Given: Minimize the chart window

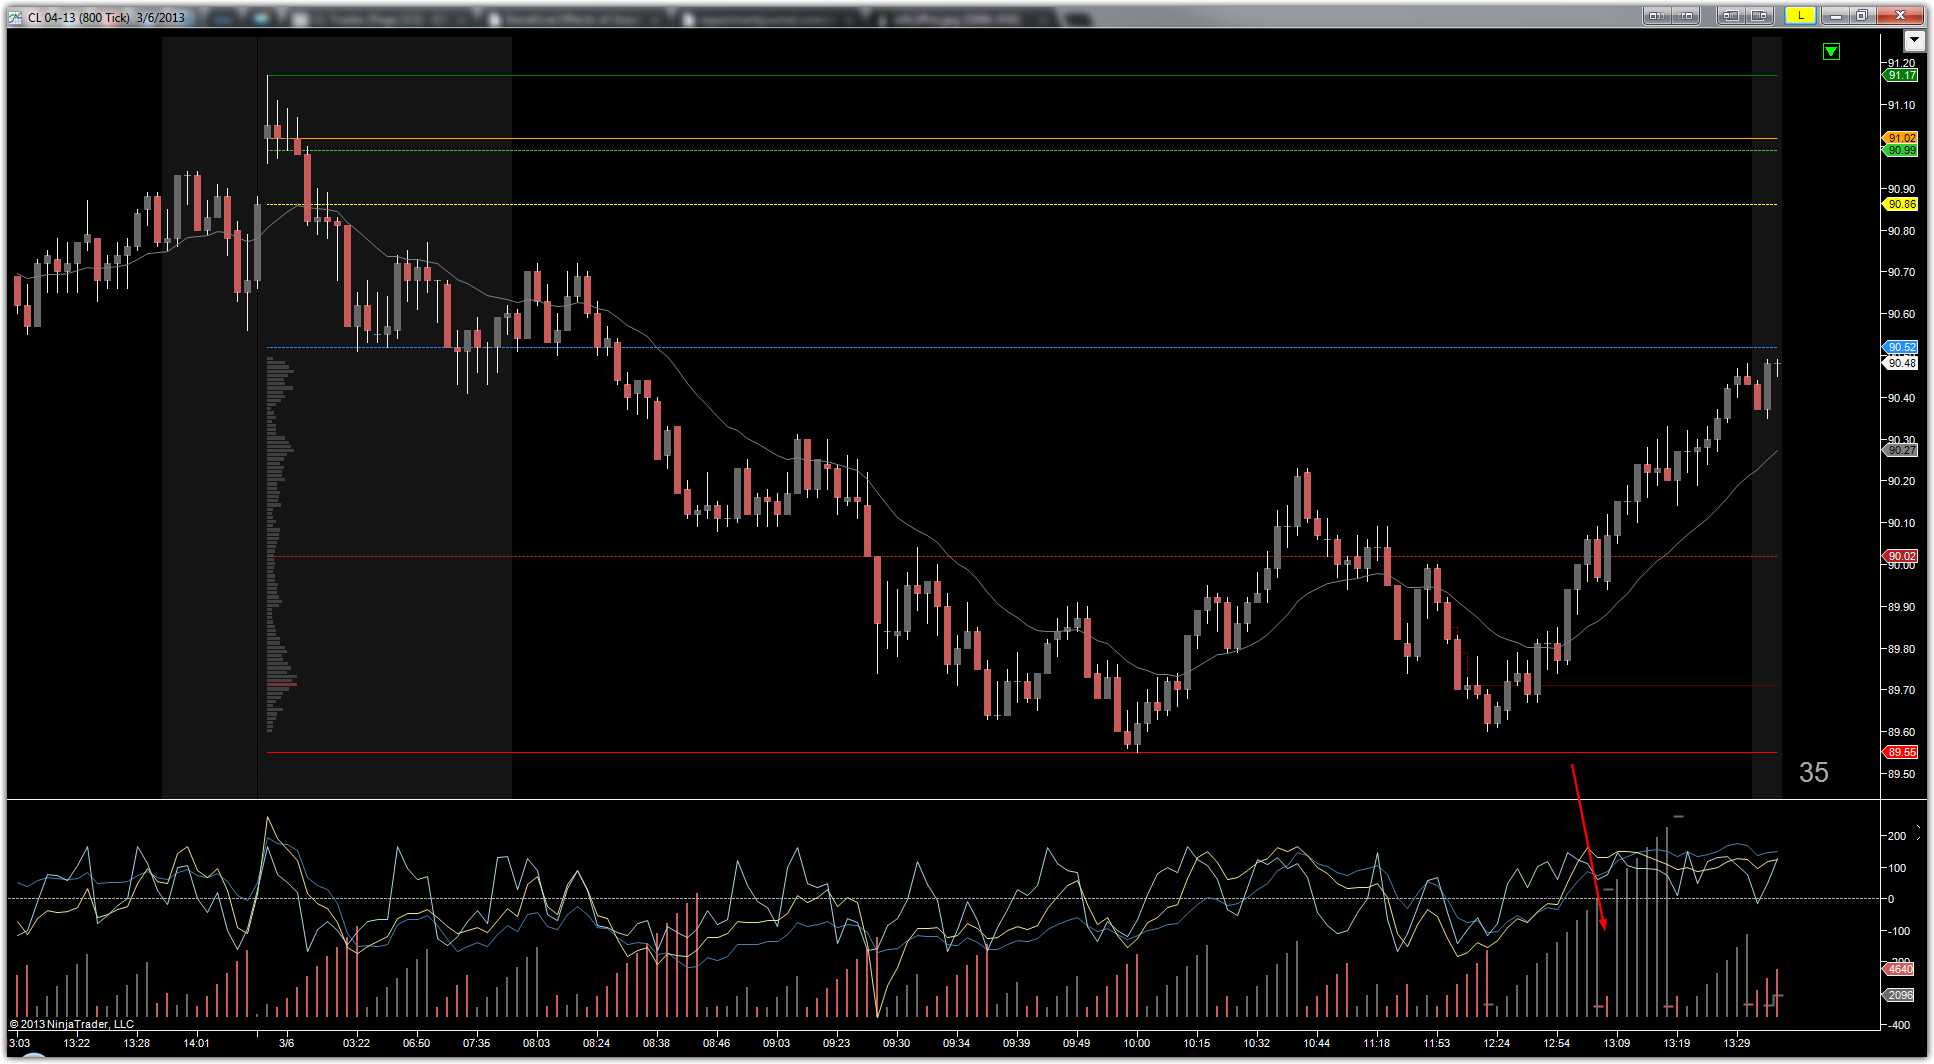Looking at the screenshot, I should [x=1835, y=15].
